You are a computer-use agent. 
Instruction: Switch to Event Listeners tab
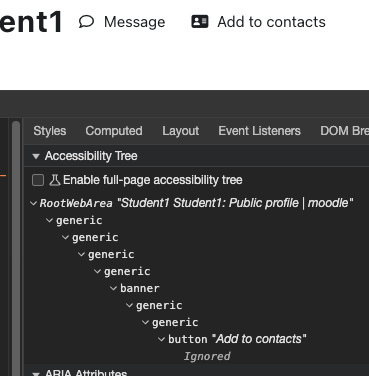(259, 131)
